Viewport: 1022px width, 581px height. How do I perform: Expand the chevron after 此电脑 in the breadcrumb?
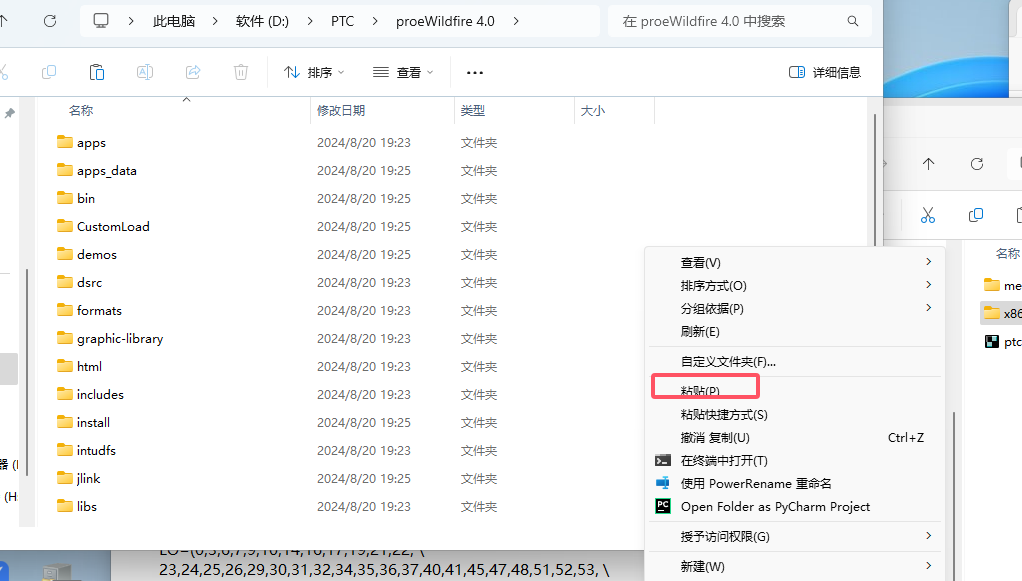click(x=215, y=21)
